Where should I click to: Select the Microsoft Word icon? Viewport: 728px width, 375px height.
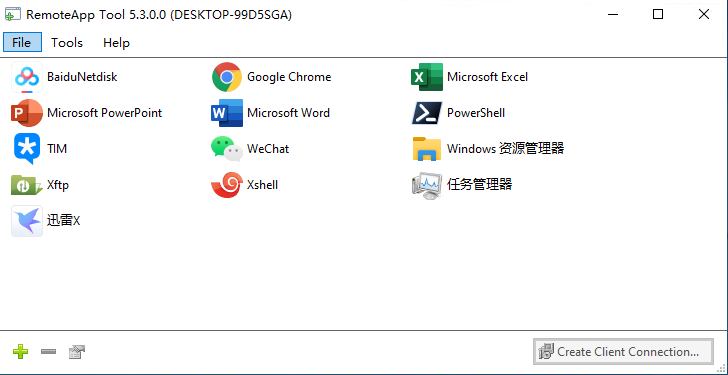click(x=227, y=113)
